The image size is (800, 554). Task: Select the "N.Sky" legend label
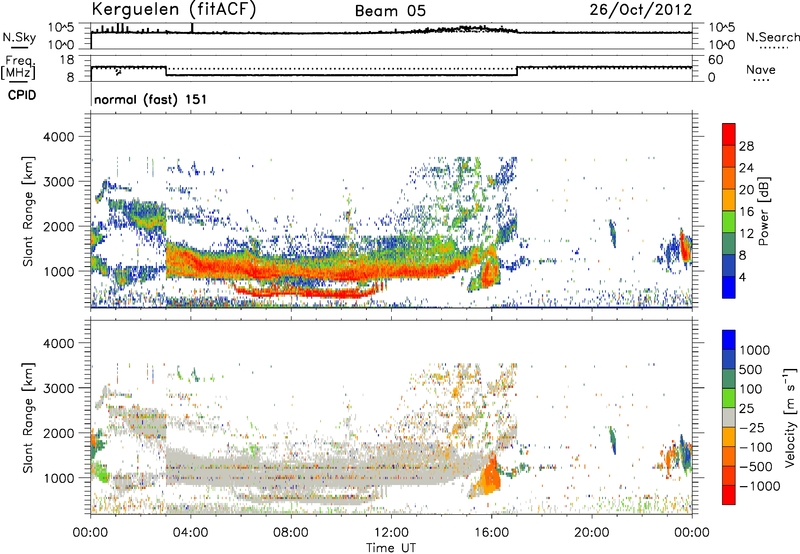point(19,37)
